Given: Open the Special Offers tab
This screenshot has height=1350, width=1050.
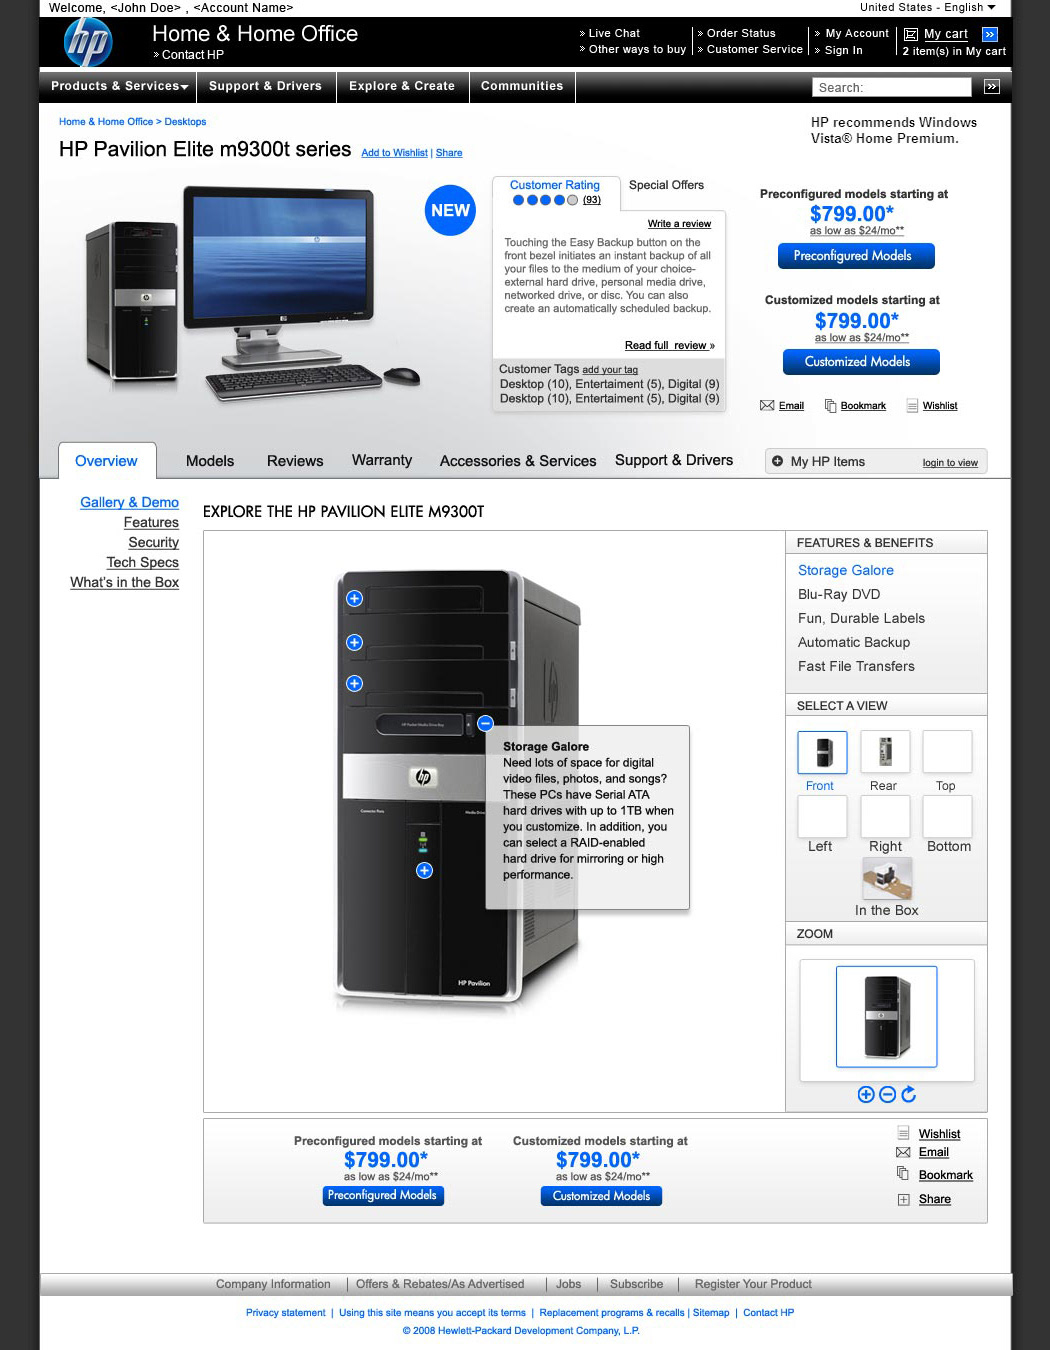Looking at the screenshot, I should click(x=666, y=185).
